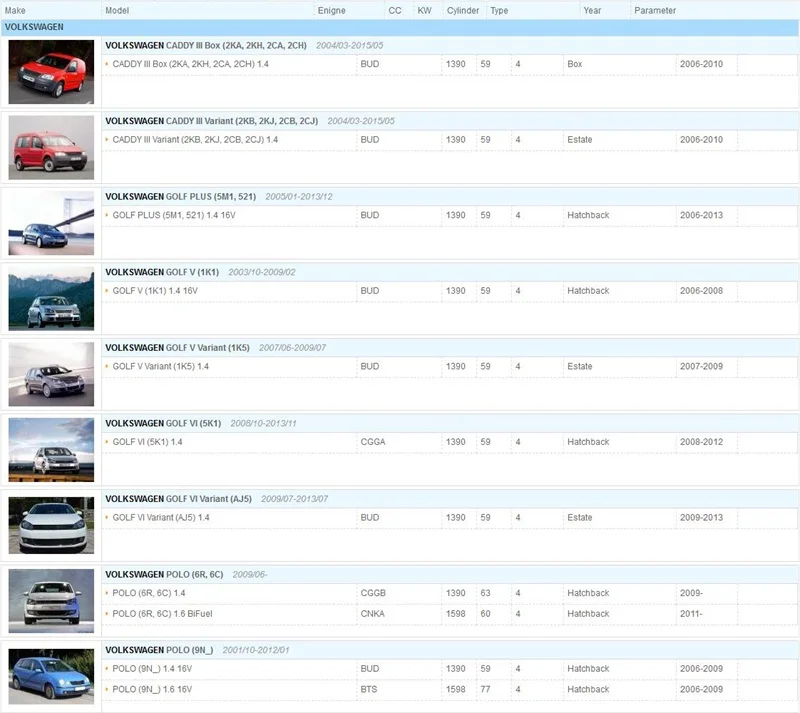The image size is (800, 713).
Task: Open the VOLKSWAGEN GOLF VI Variant (AJ5) heading
Action: [178, 499]
